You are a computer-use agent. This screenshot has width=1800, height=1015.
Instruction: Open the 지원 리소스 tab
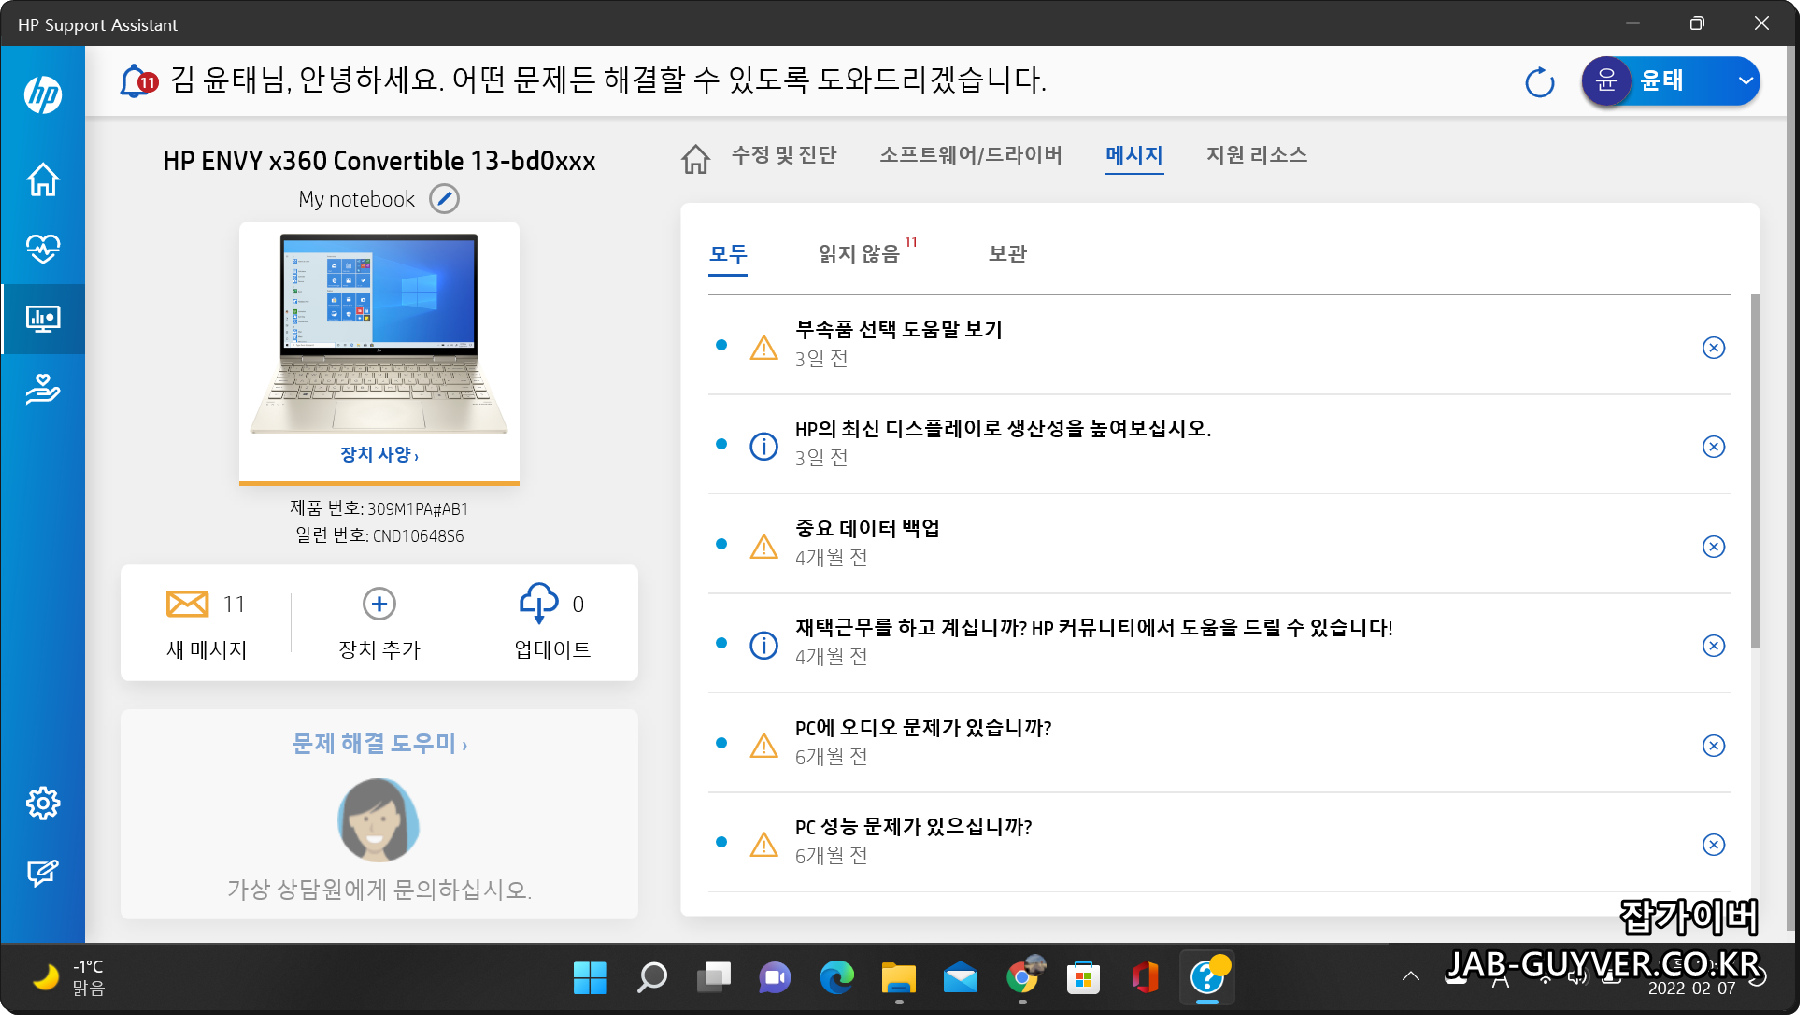(x=1256, y=155)
